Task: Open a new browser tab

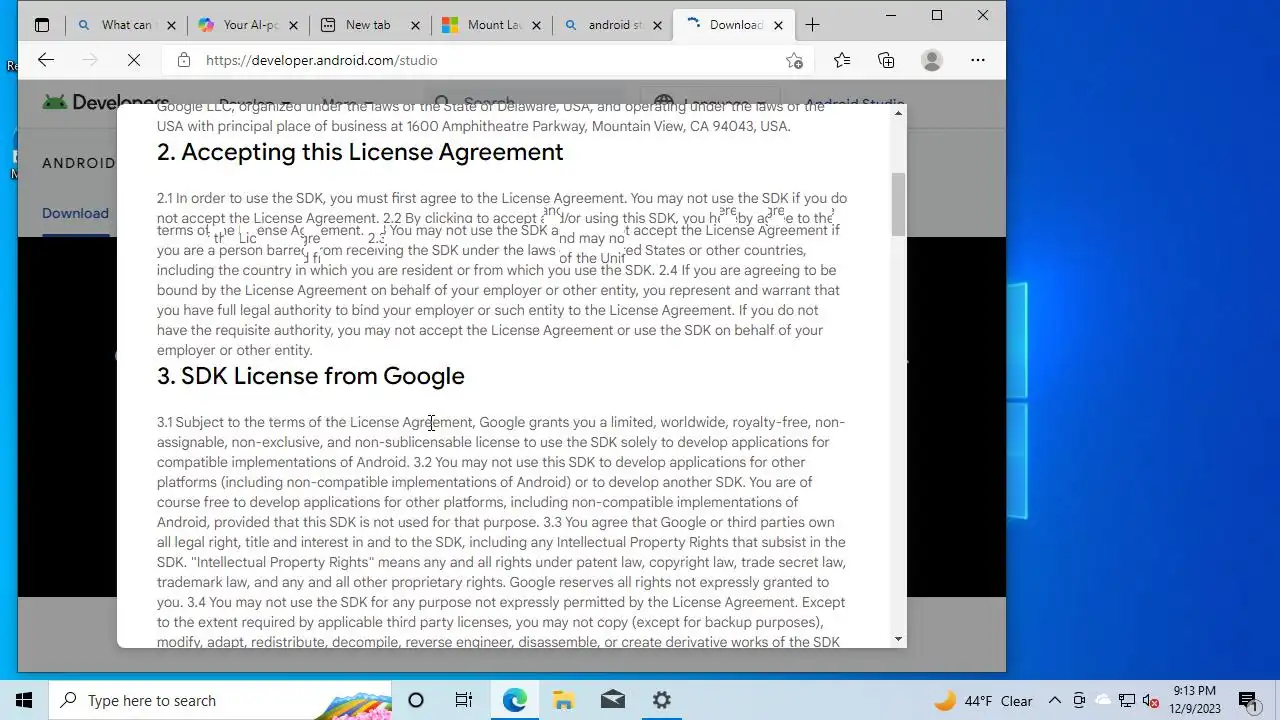Action: pyautogui.click(x=812, y=25)
